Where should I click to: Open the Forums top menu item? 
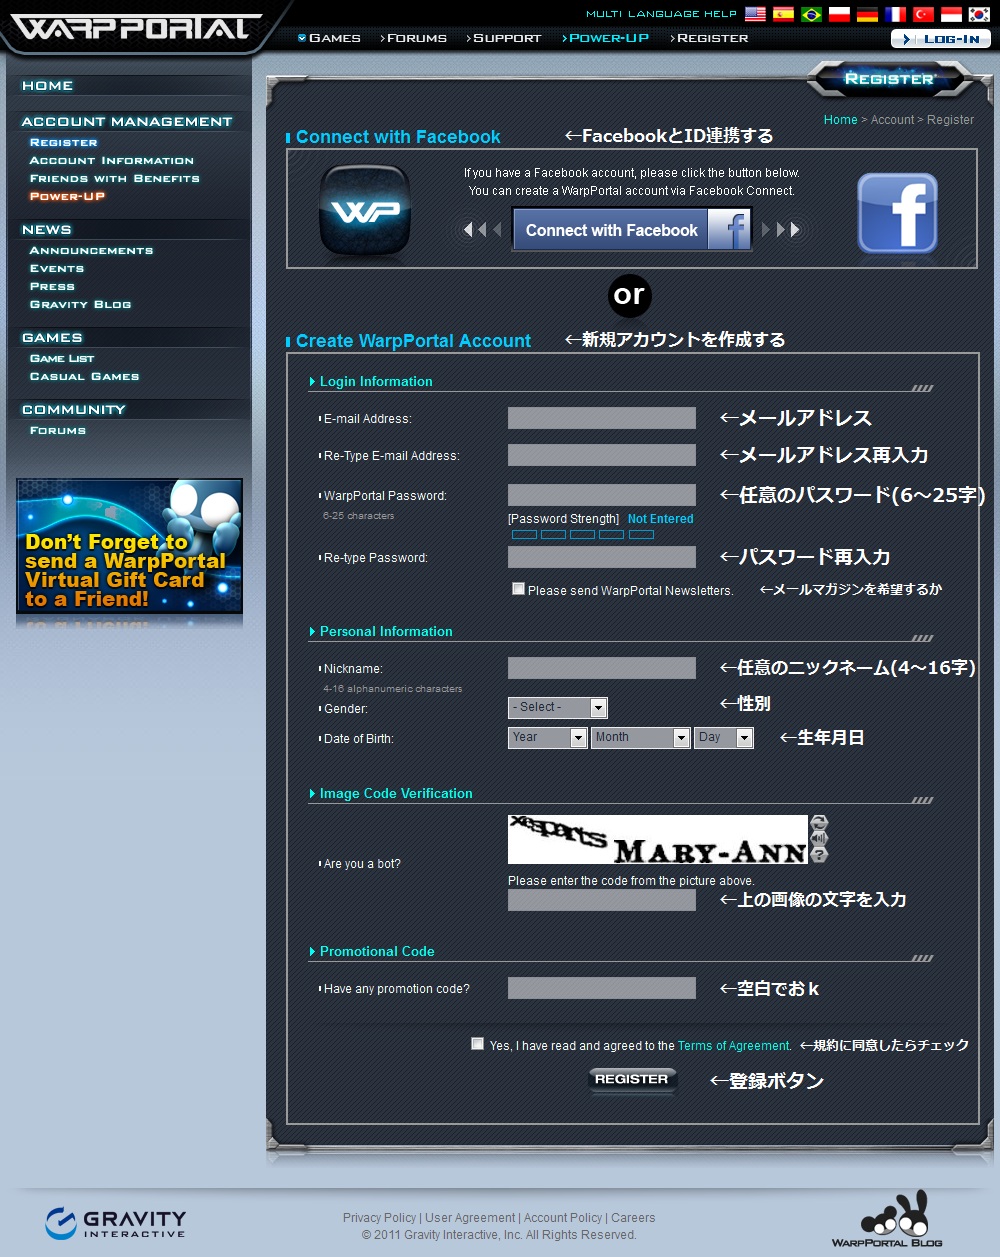(415, 38)
